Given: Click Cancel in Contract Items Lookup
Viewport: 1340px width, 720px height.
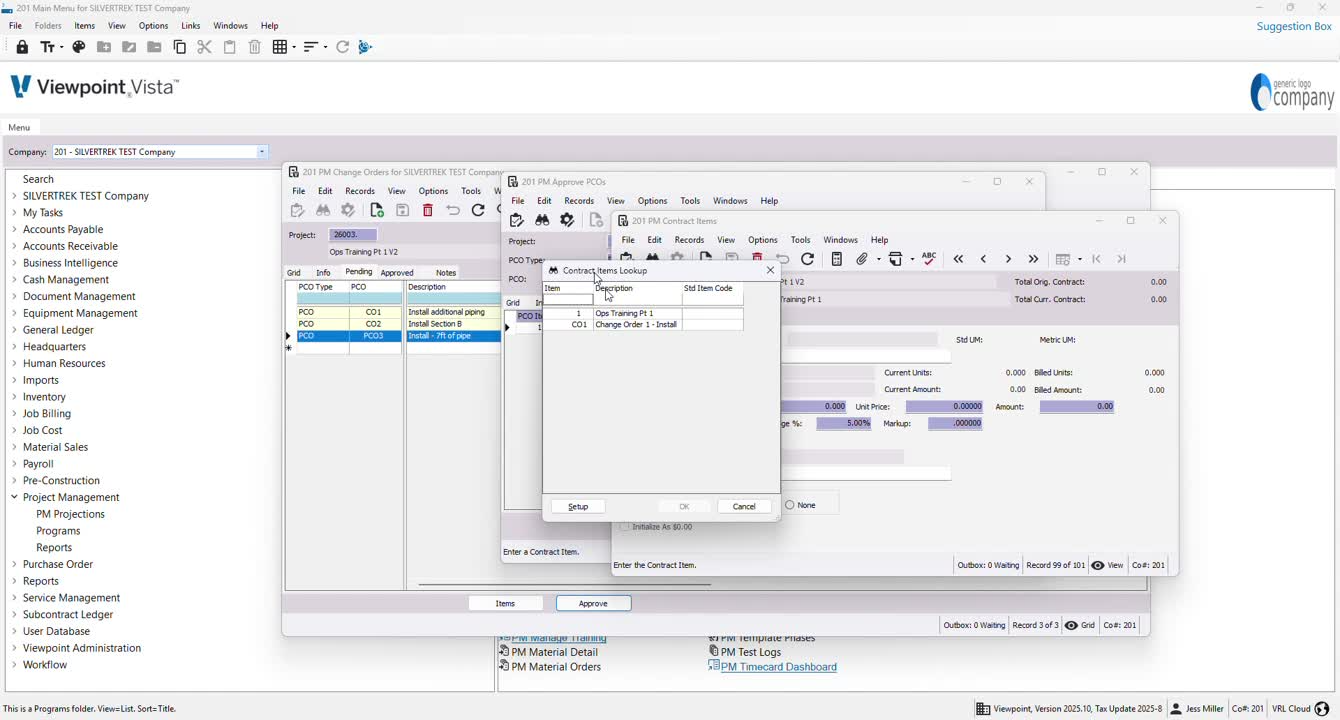Looking at the screenshot, I should [x=744, y=506].
